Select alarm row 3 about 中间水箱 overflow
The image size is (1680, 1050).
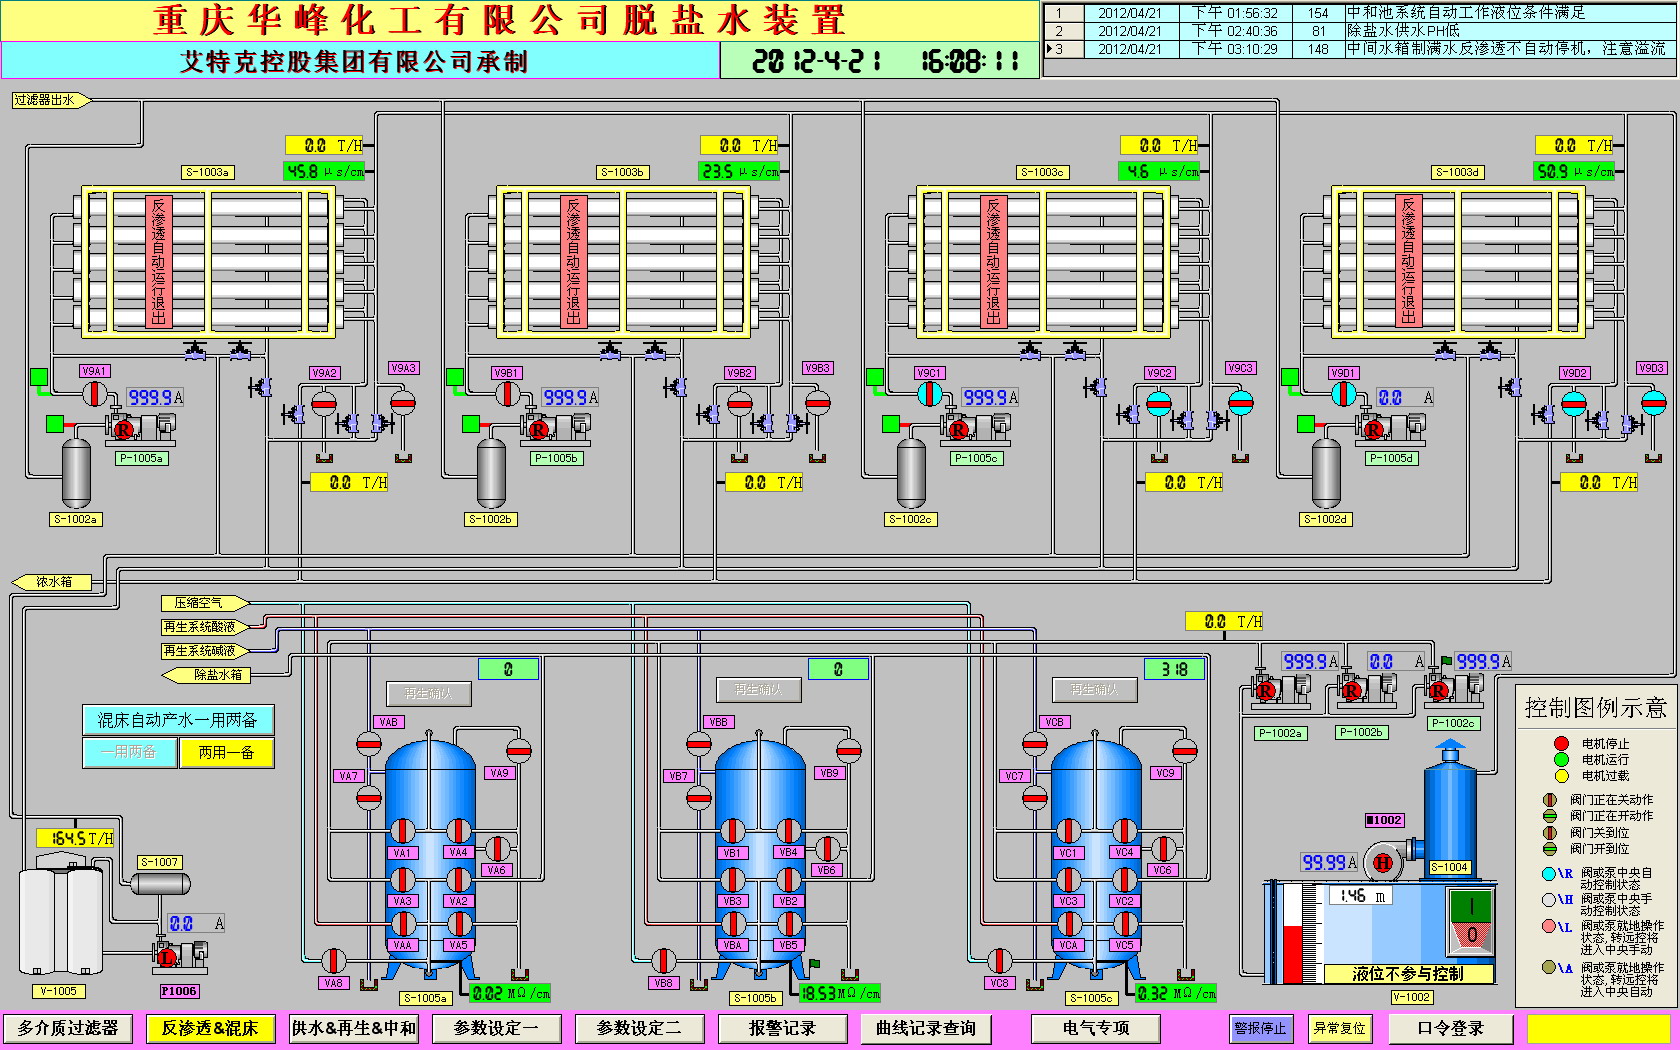point(1361,49)
